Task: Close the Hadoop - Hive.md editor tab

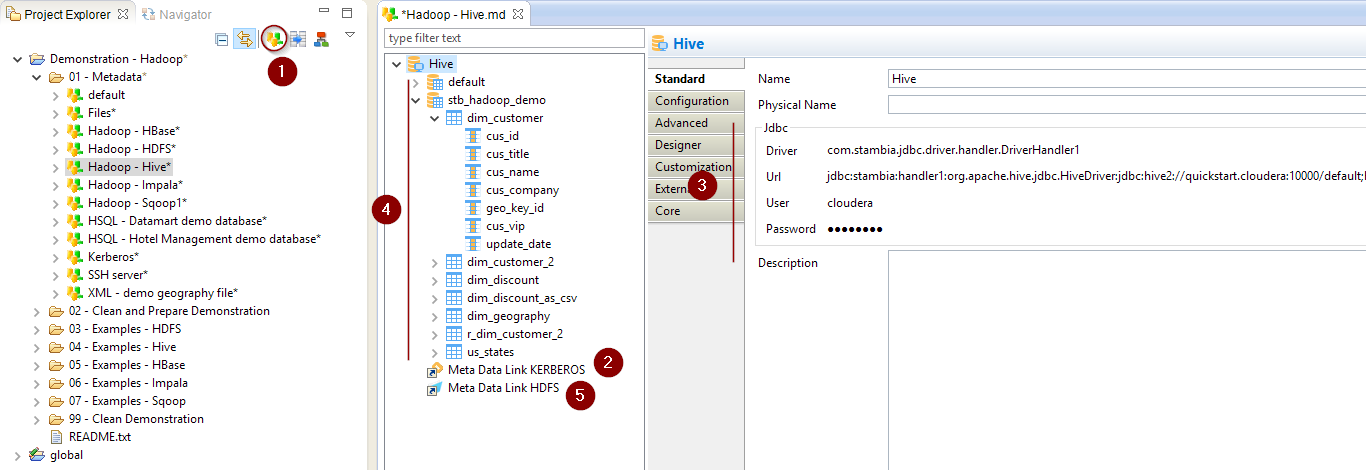Action: click(518, 14)
